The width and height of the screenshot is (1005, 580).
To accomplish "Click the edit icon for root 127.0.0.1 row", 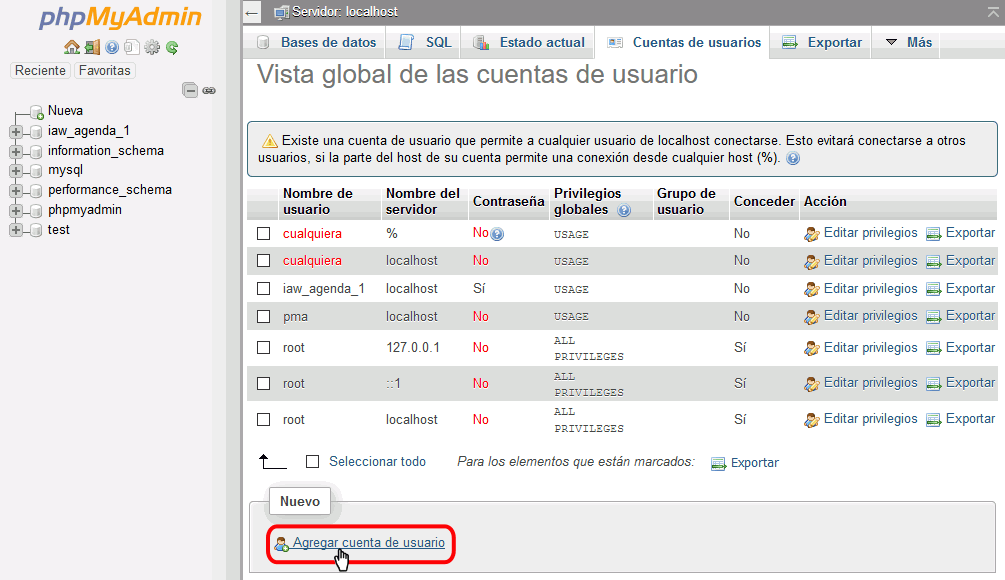I will click(812, 349).
